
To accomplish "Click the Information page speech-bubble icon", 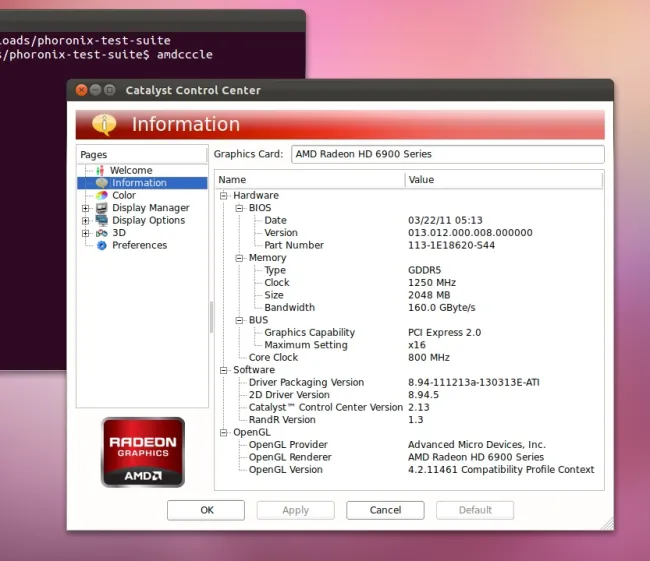I will 102,183.
